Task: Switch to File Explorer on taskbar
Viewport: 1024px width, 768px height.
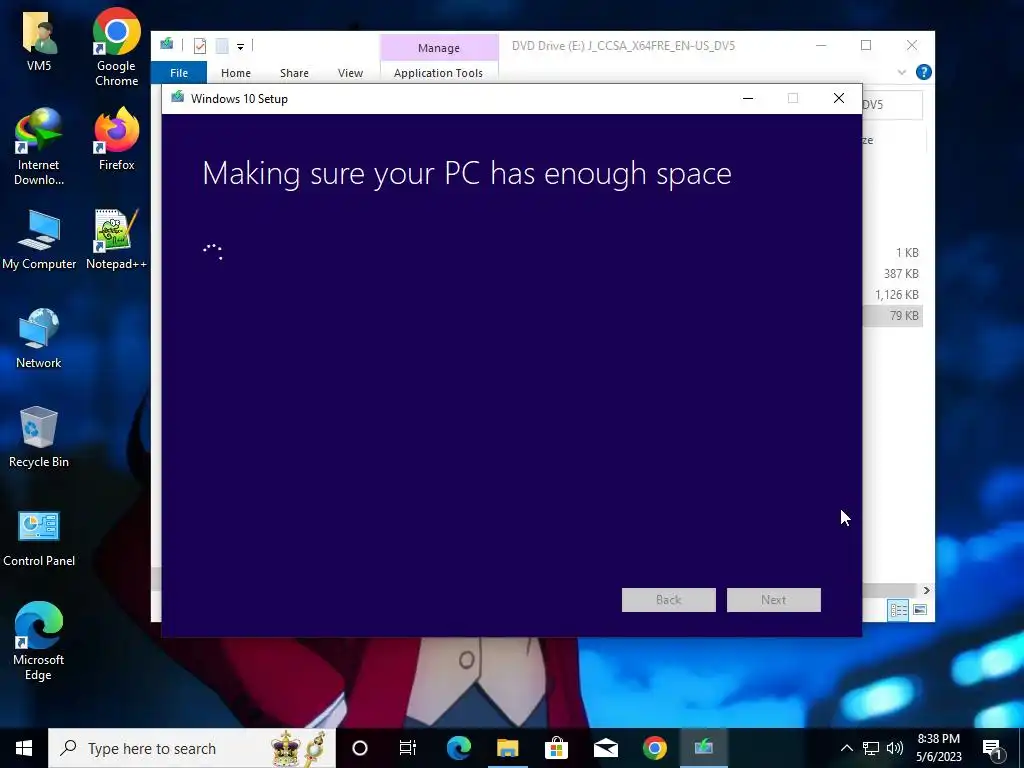Action: pos(507,748)
